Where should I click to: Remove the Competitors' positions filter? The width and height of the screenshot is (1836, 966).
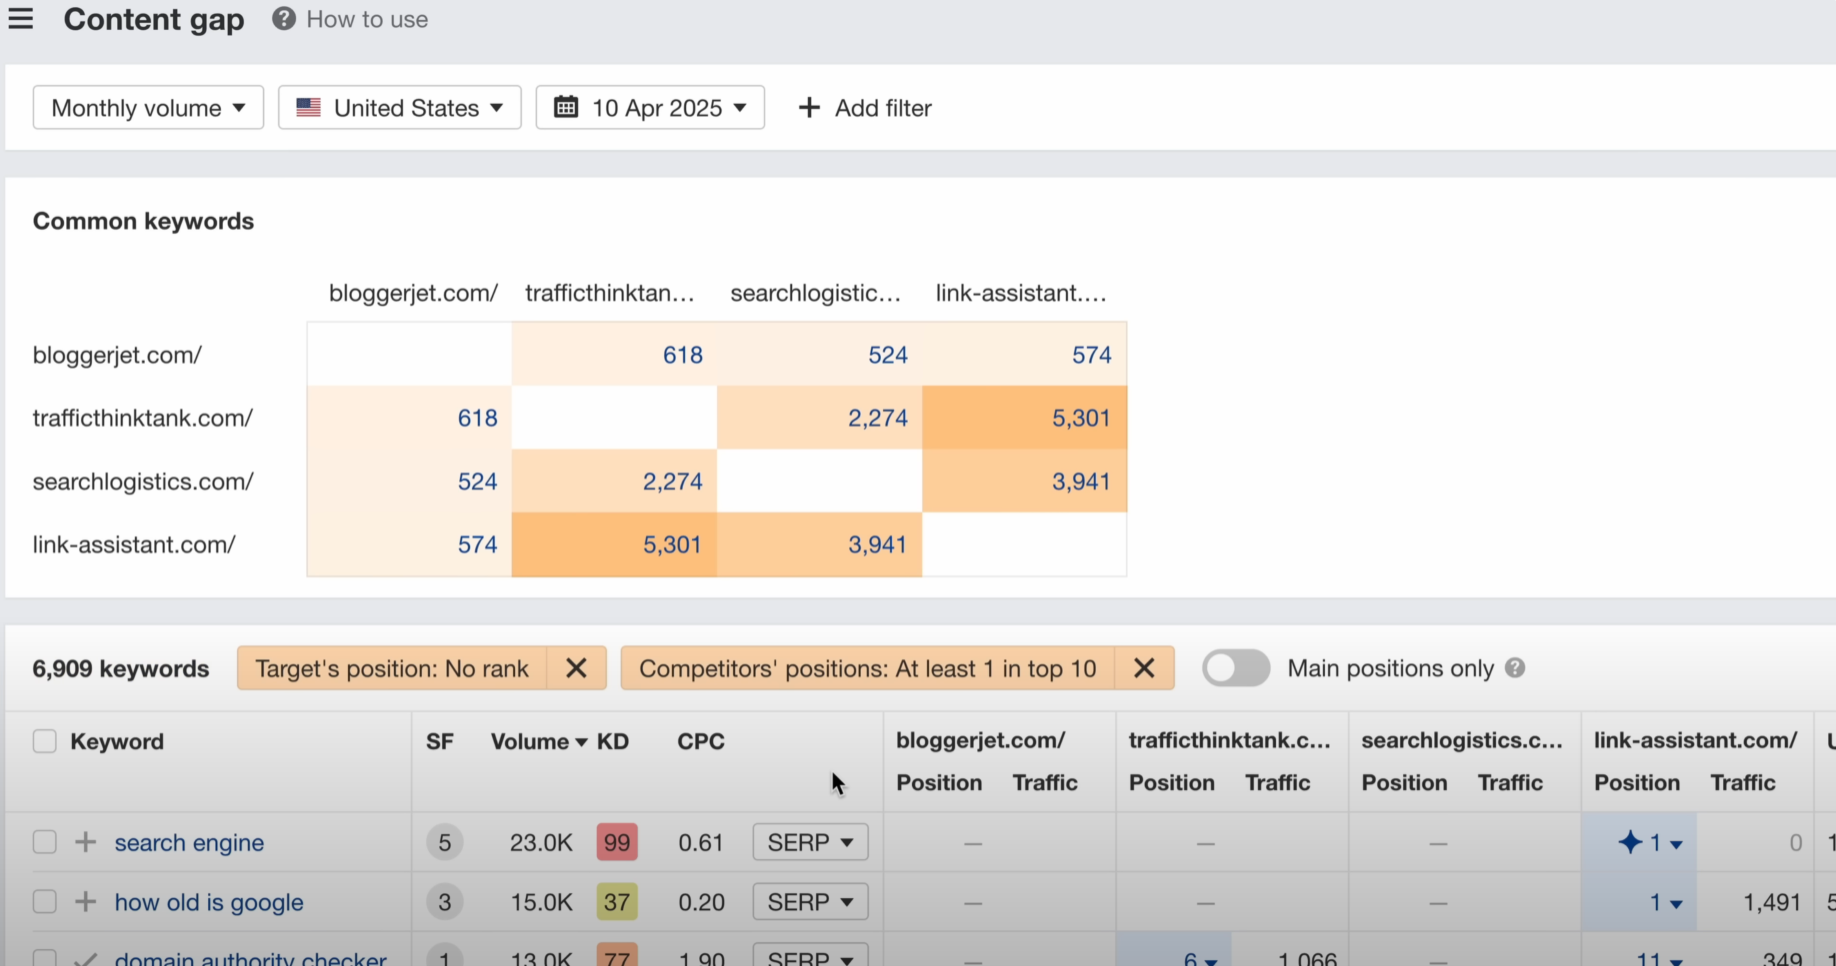pyautogui.click(x=1144, y=669)
